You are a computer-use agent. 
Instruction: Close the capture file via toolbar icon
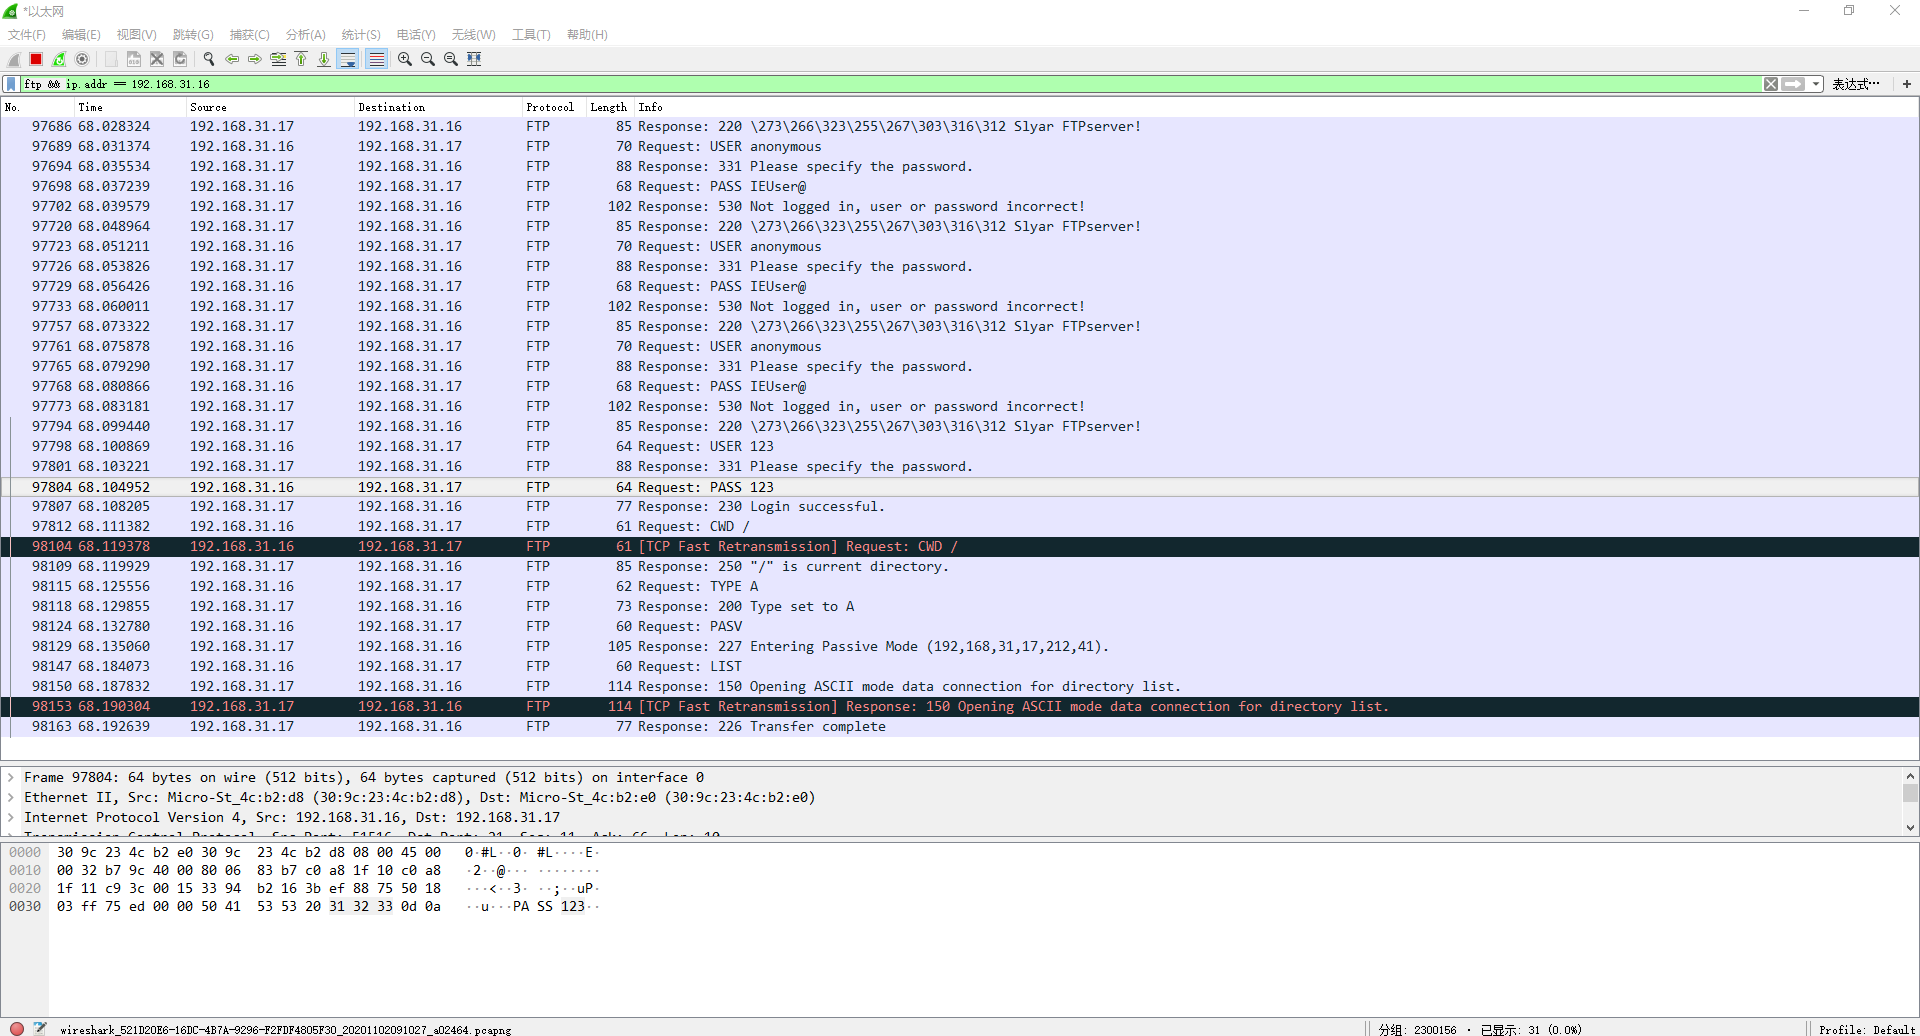click(x=157, y=59)
